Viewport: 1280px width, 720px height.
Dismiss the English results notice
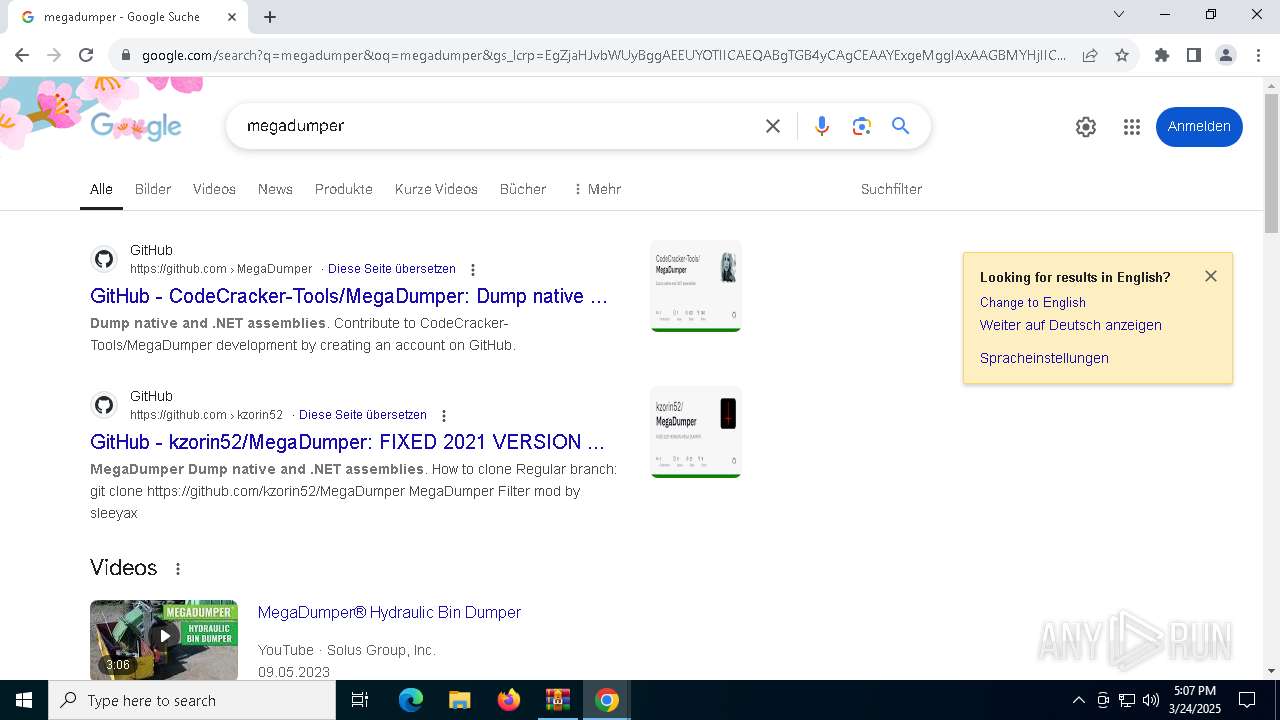point(1211,276)
